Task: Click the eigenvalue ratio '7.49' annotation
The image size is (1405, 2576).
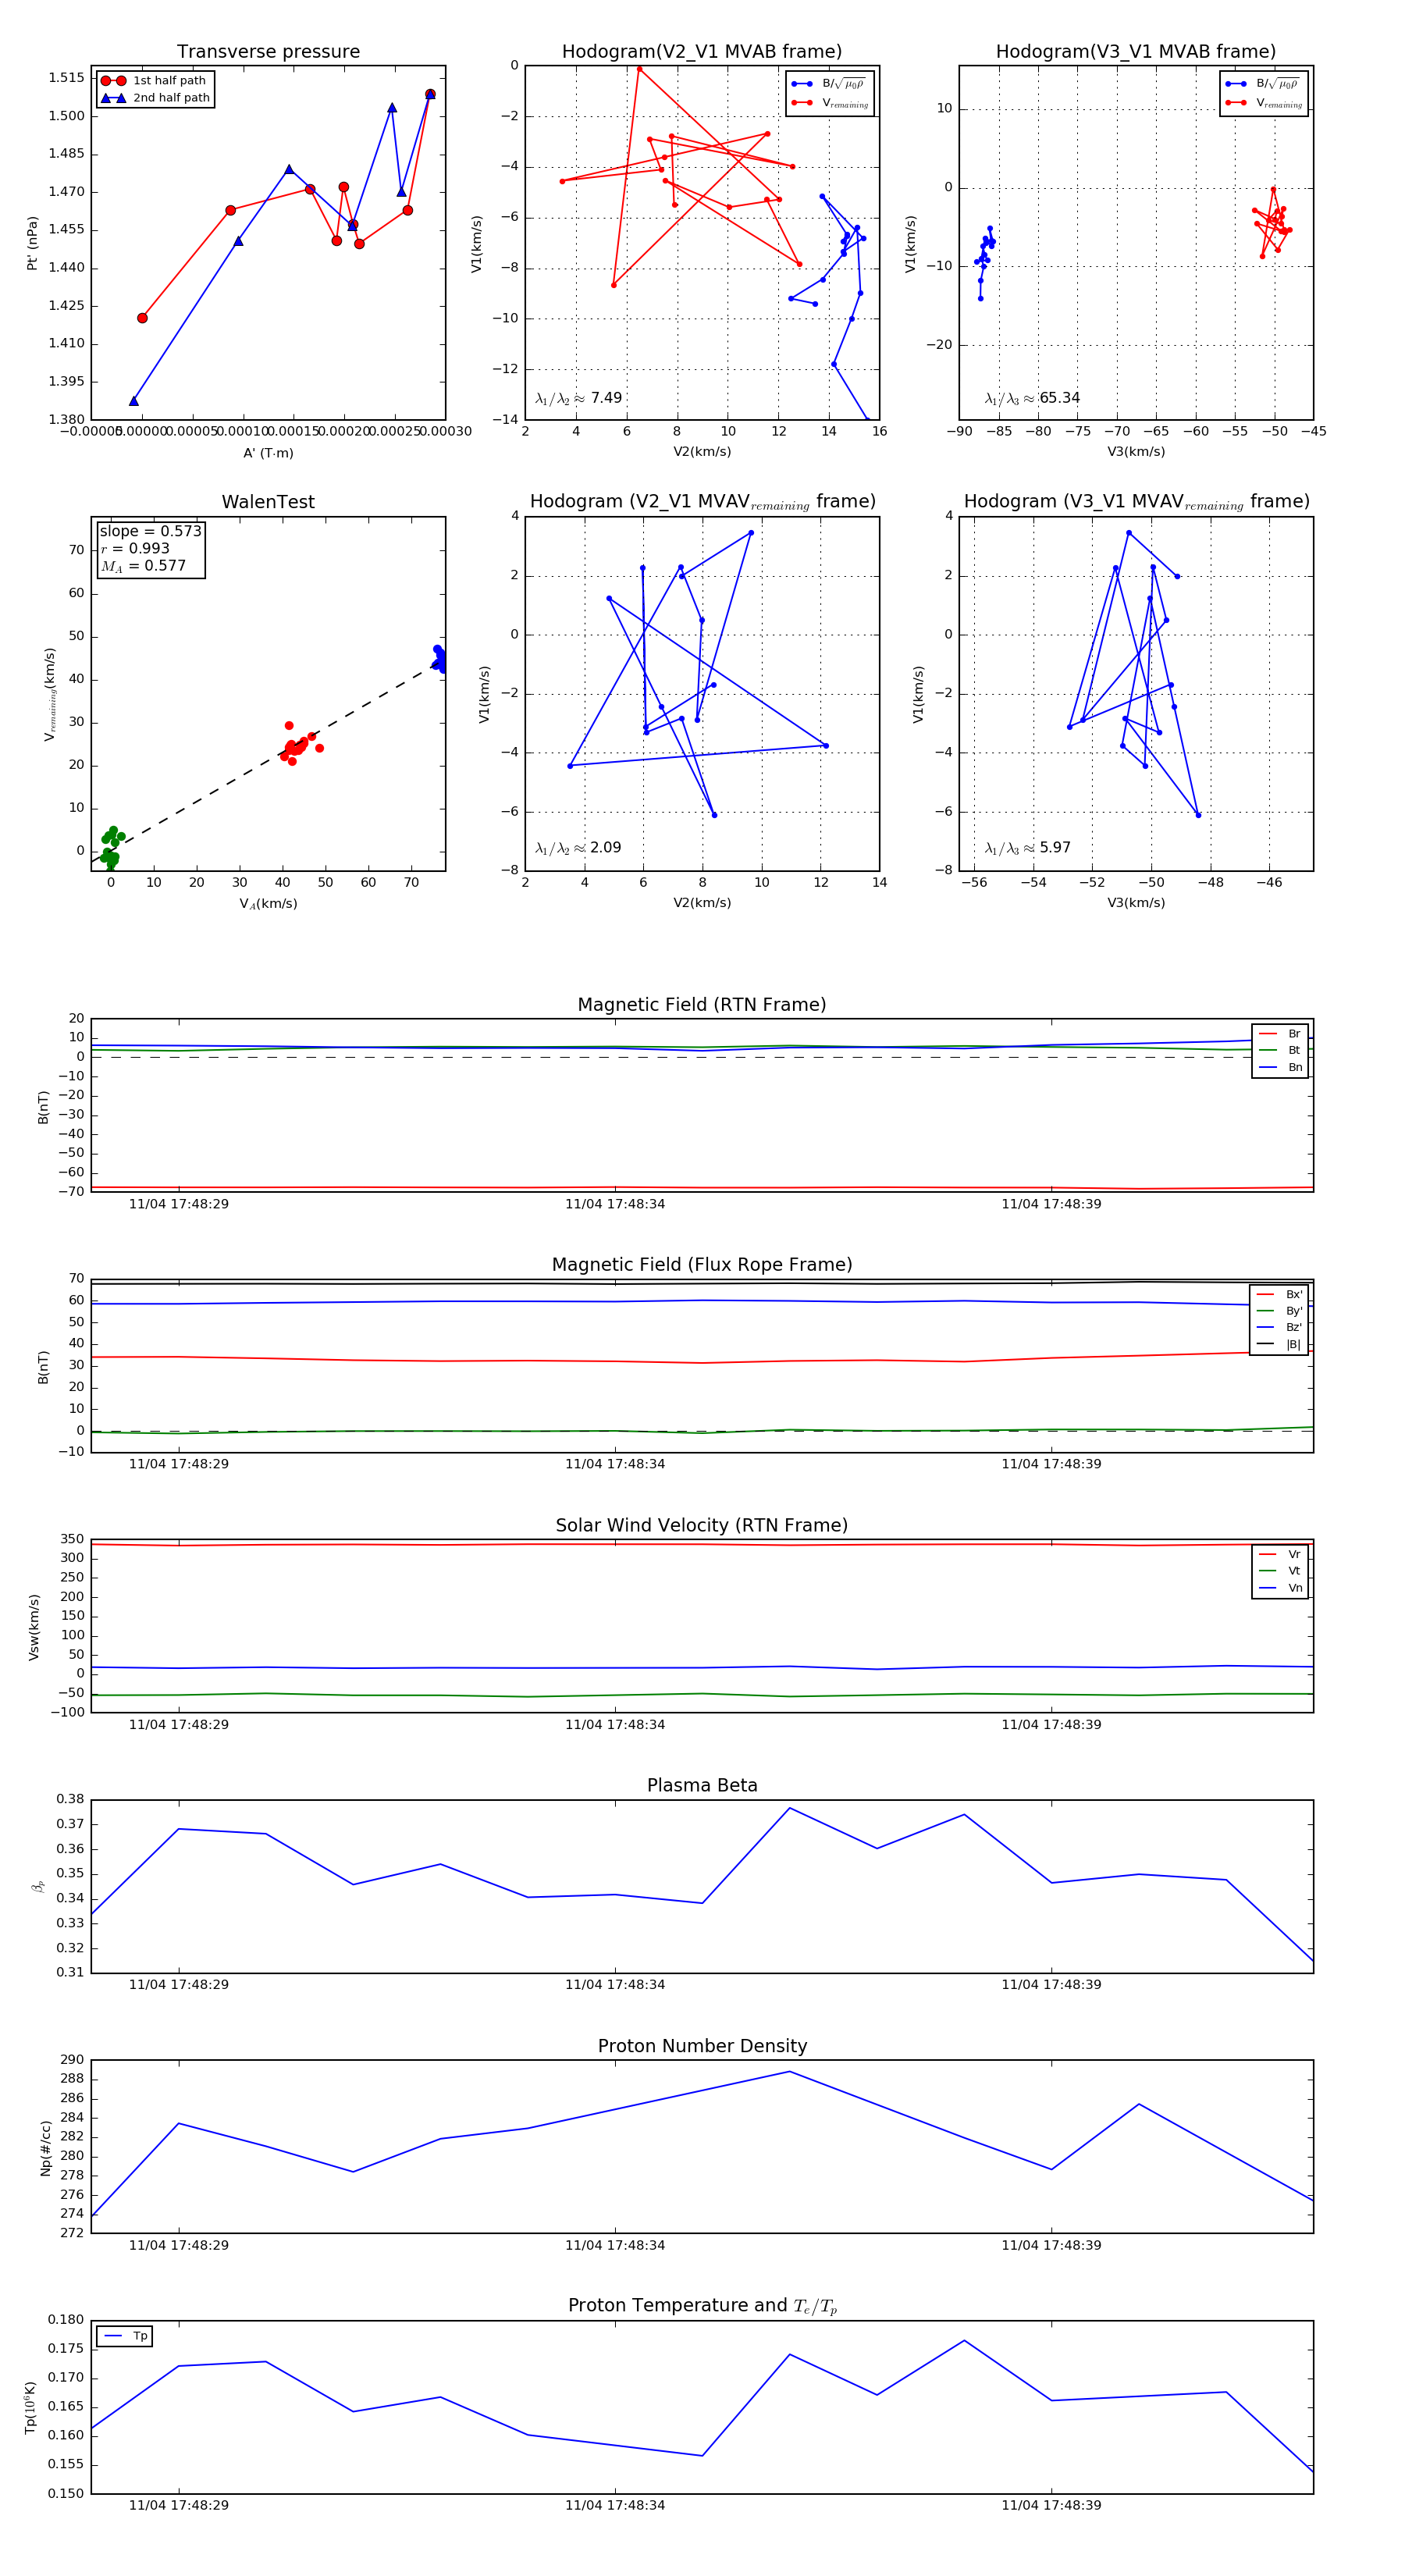Action: (578, 398)
